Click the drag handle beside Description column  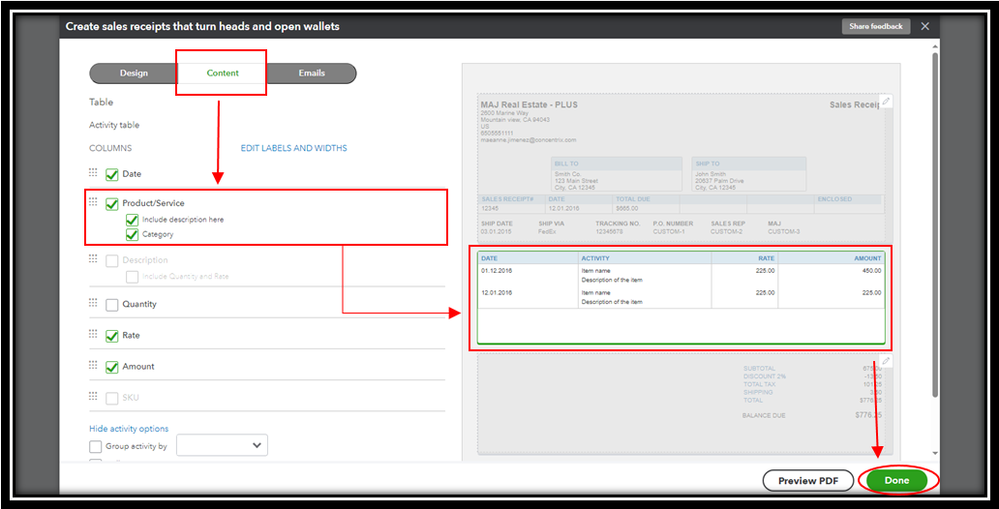coord(93,259)
